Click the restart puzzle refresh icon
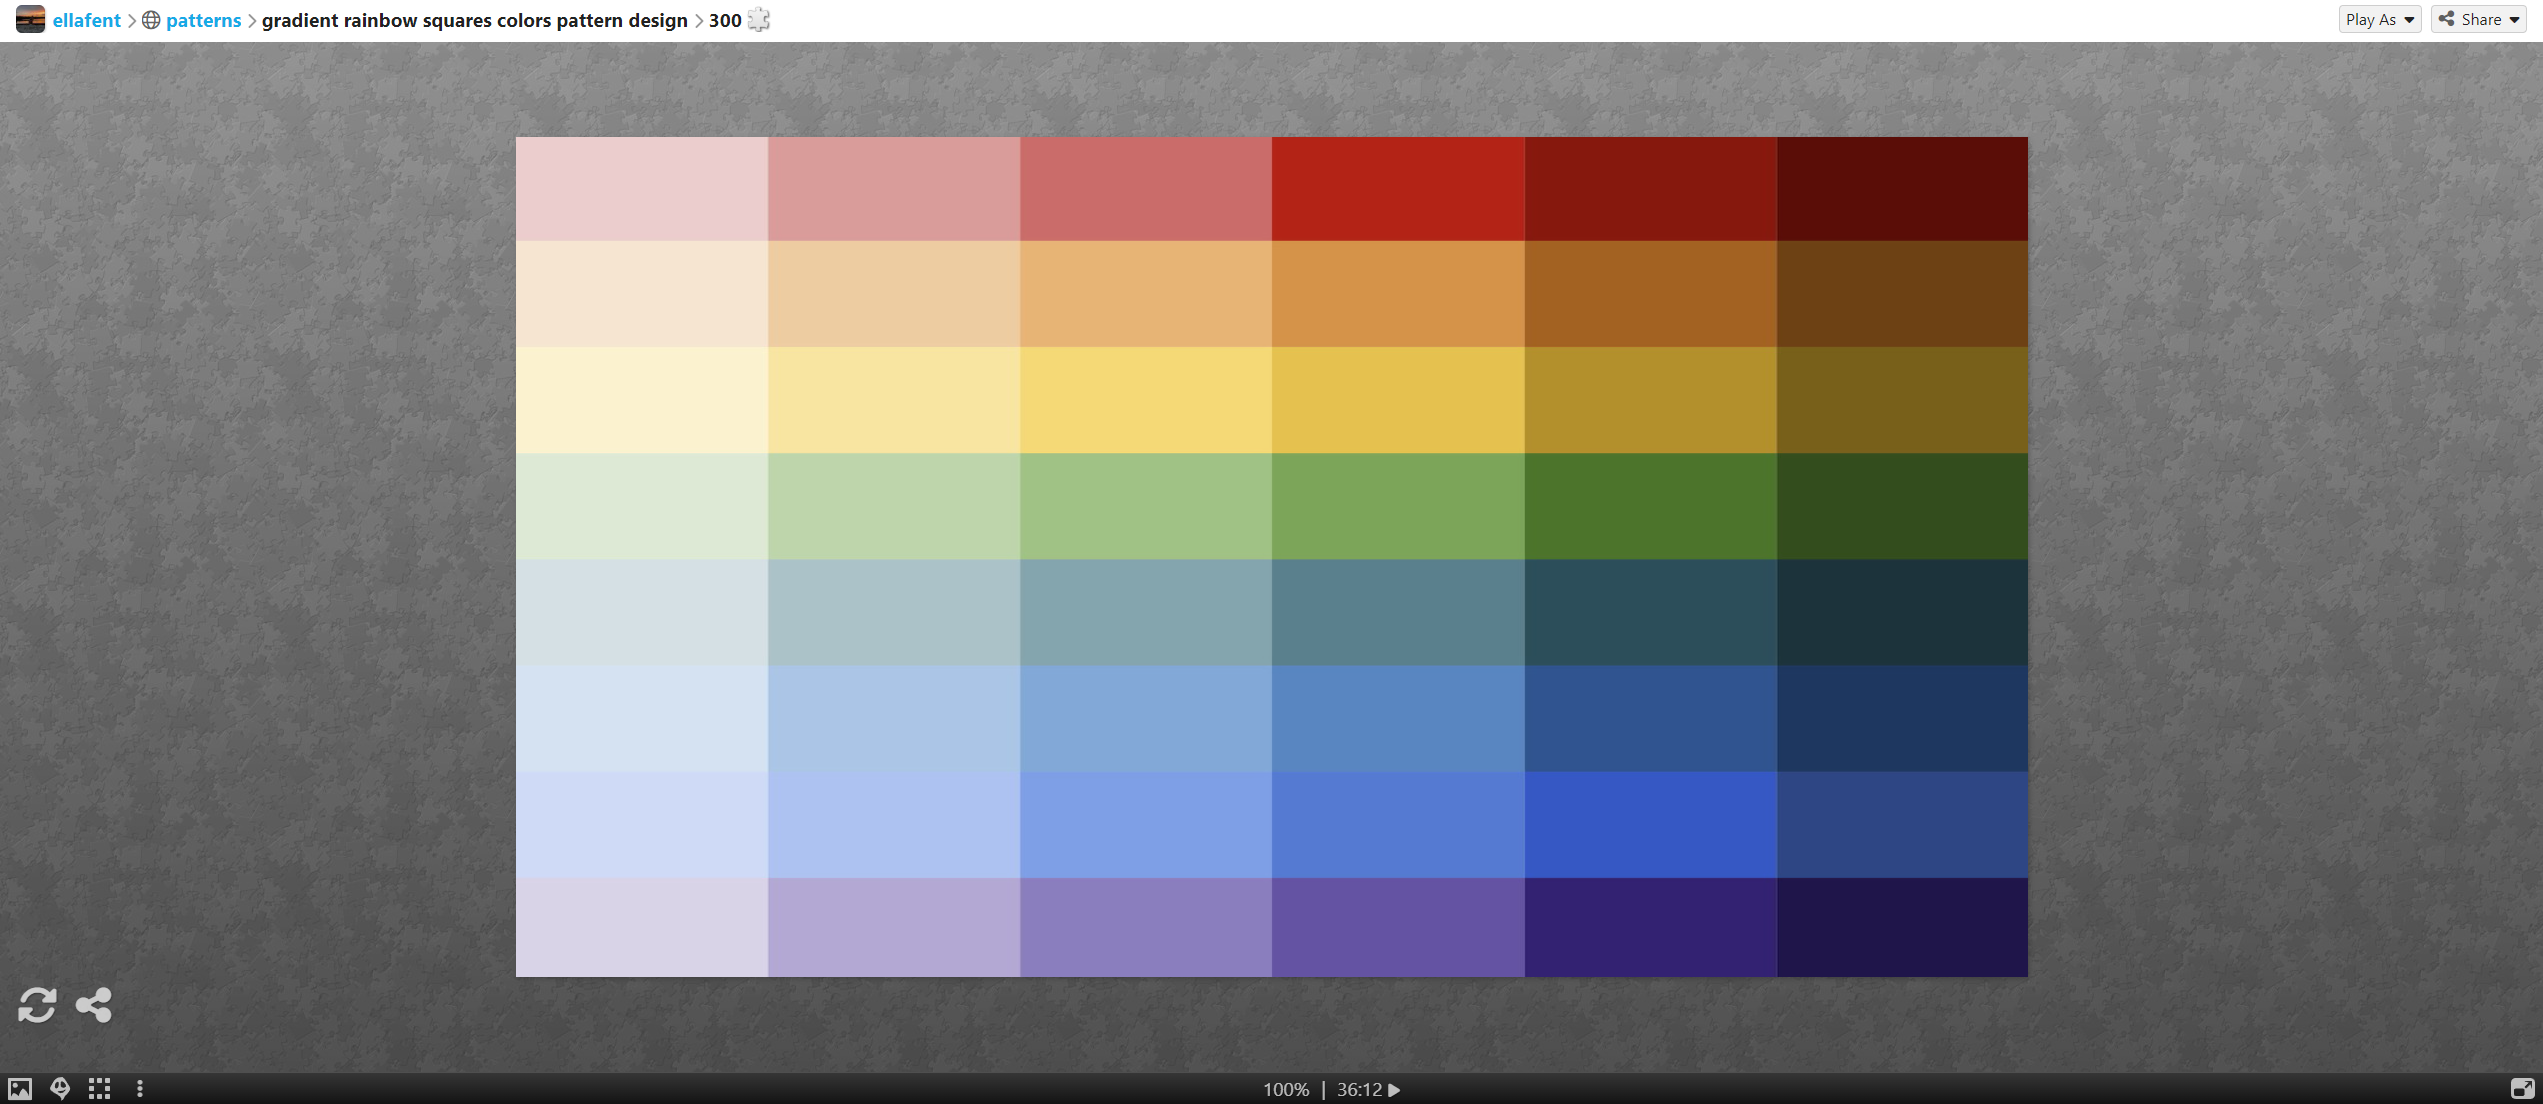Viewport: 2543px width, 1104px height. pos(37,1004)
